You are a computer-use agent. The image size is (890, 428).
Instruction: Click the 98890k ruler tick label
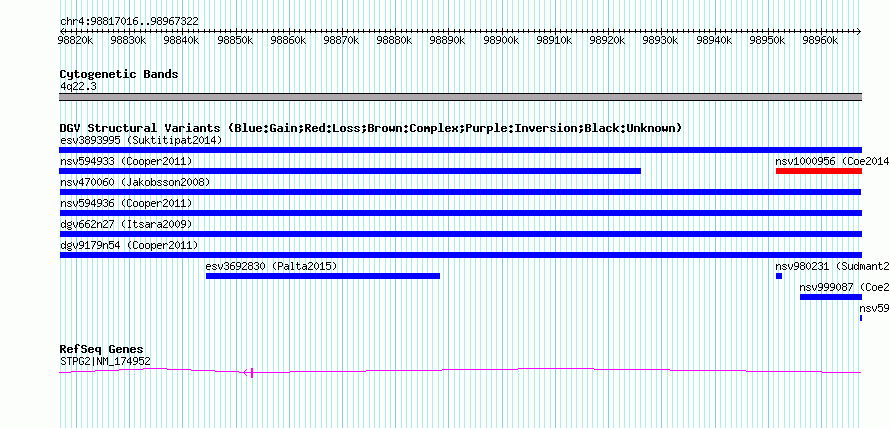[448, 40]
